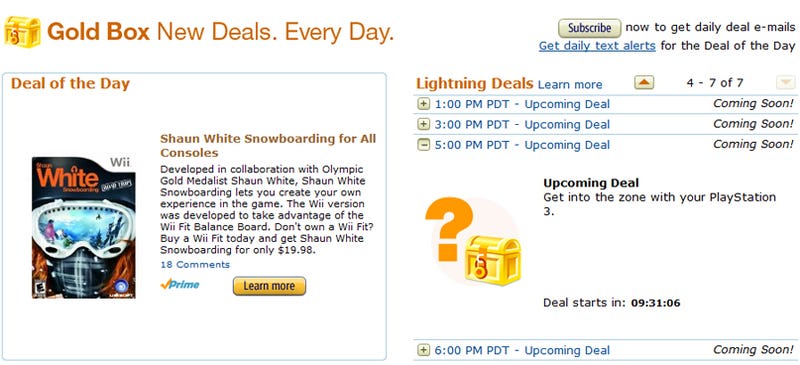Select the 5:00 PM PDT - Upcoming Deal link
This screenshot has width=800, height=365.
coord(522,145)
